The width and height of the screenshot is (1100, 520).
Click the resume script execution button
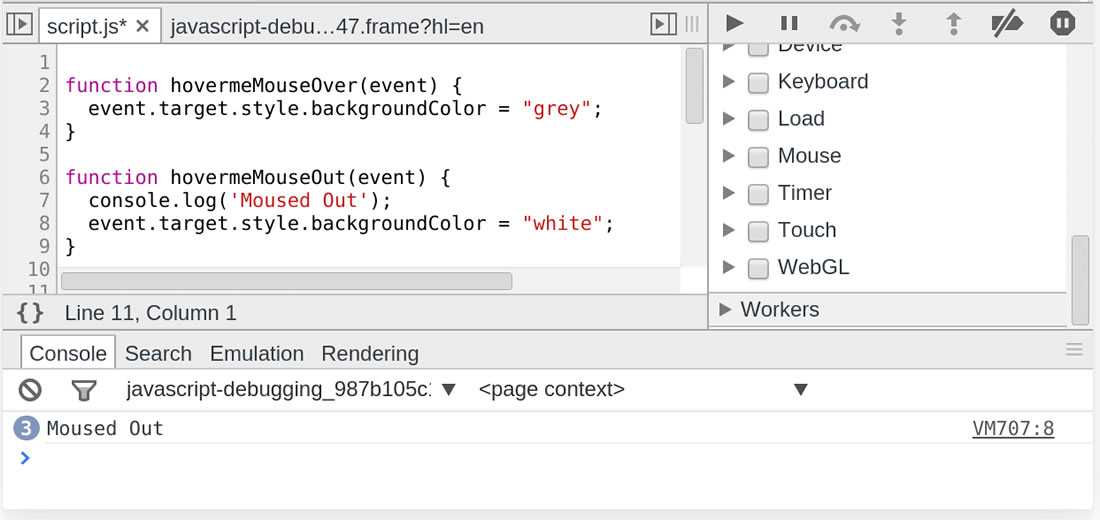coord(735,23)
